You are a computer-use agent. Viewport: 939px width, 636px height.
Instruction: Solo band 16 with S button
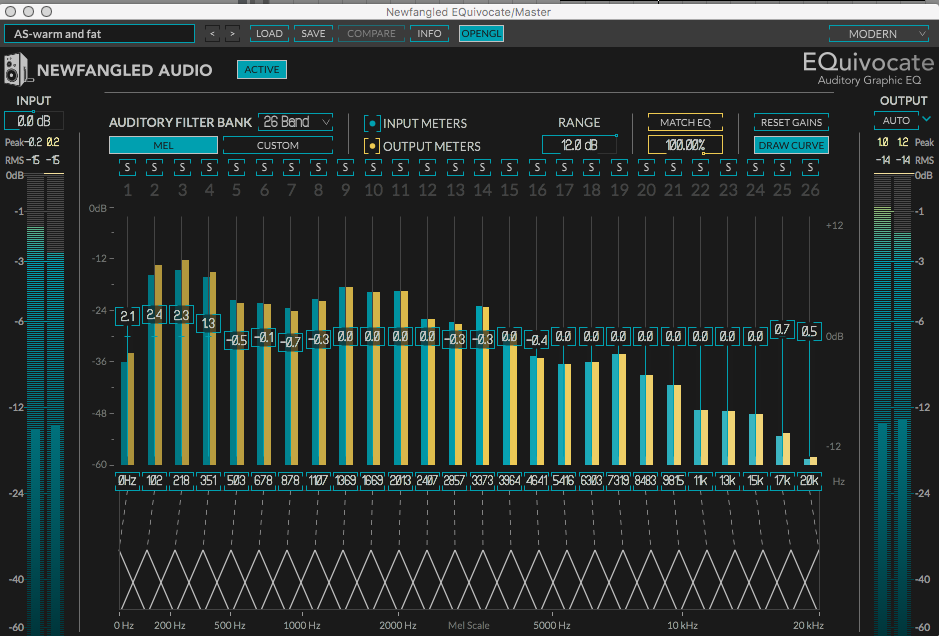pyautogui.click(x=537, y=168)
